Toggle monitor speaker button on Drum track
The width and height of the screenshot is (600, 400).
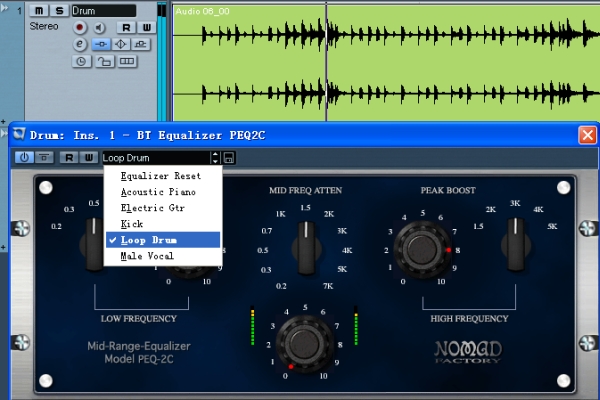click(x=99, y=28)
